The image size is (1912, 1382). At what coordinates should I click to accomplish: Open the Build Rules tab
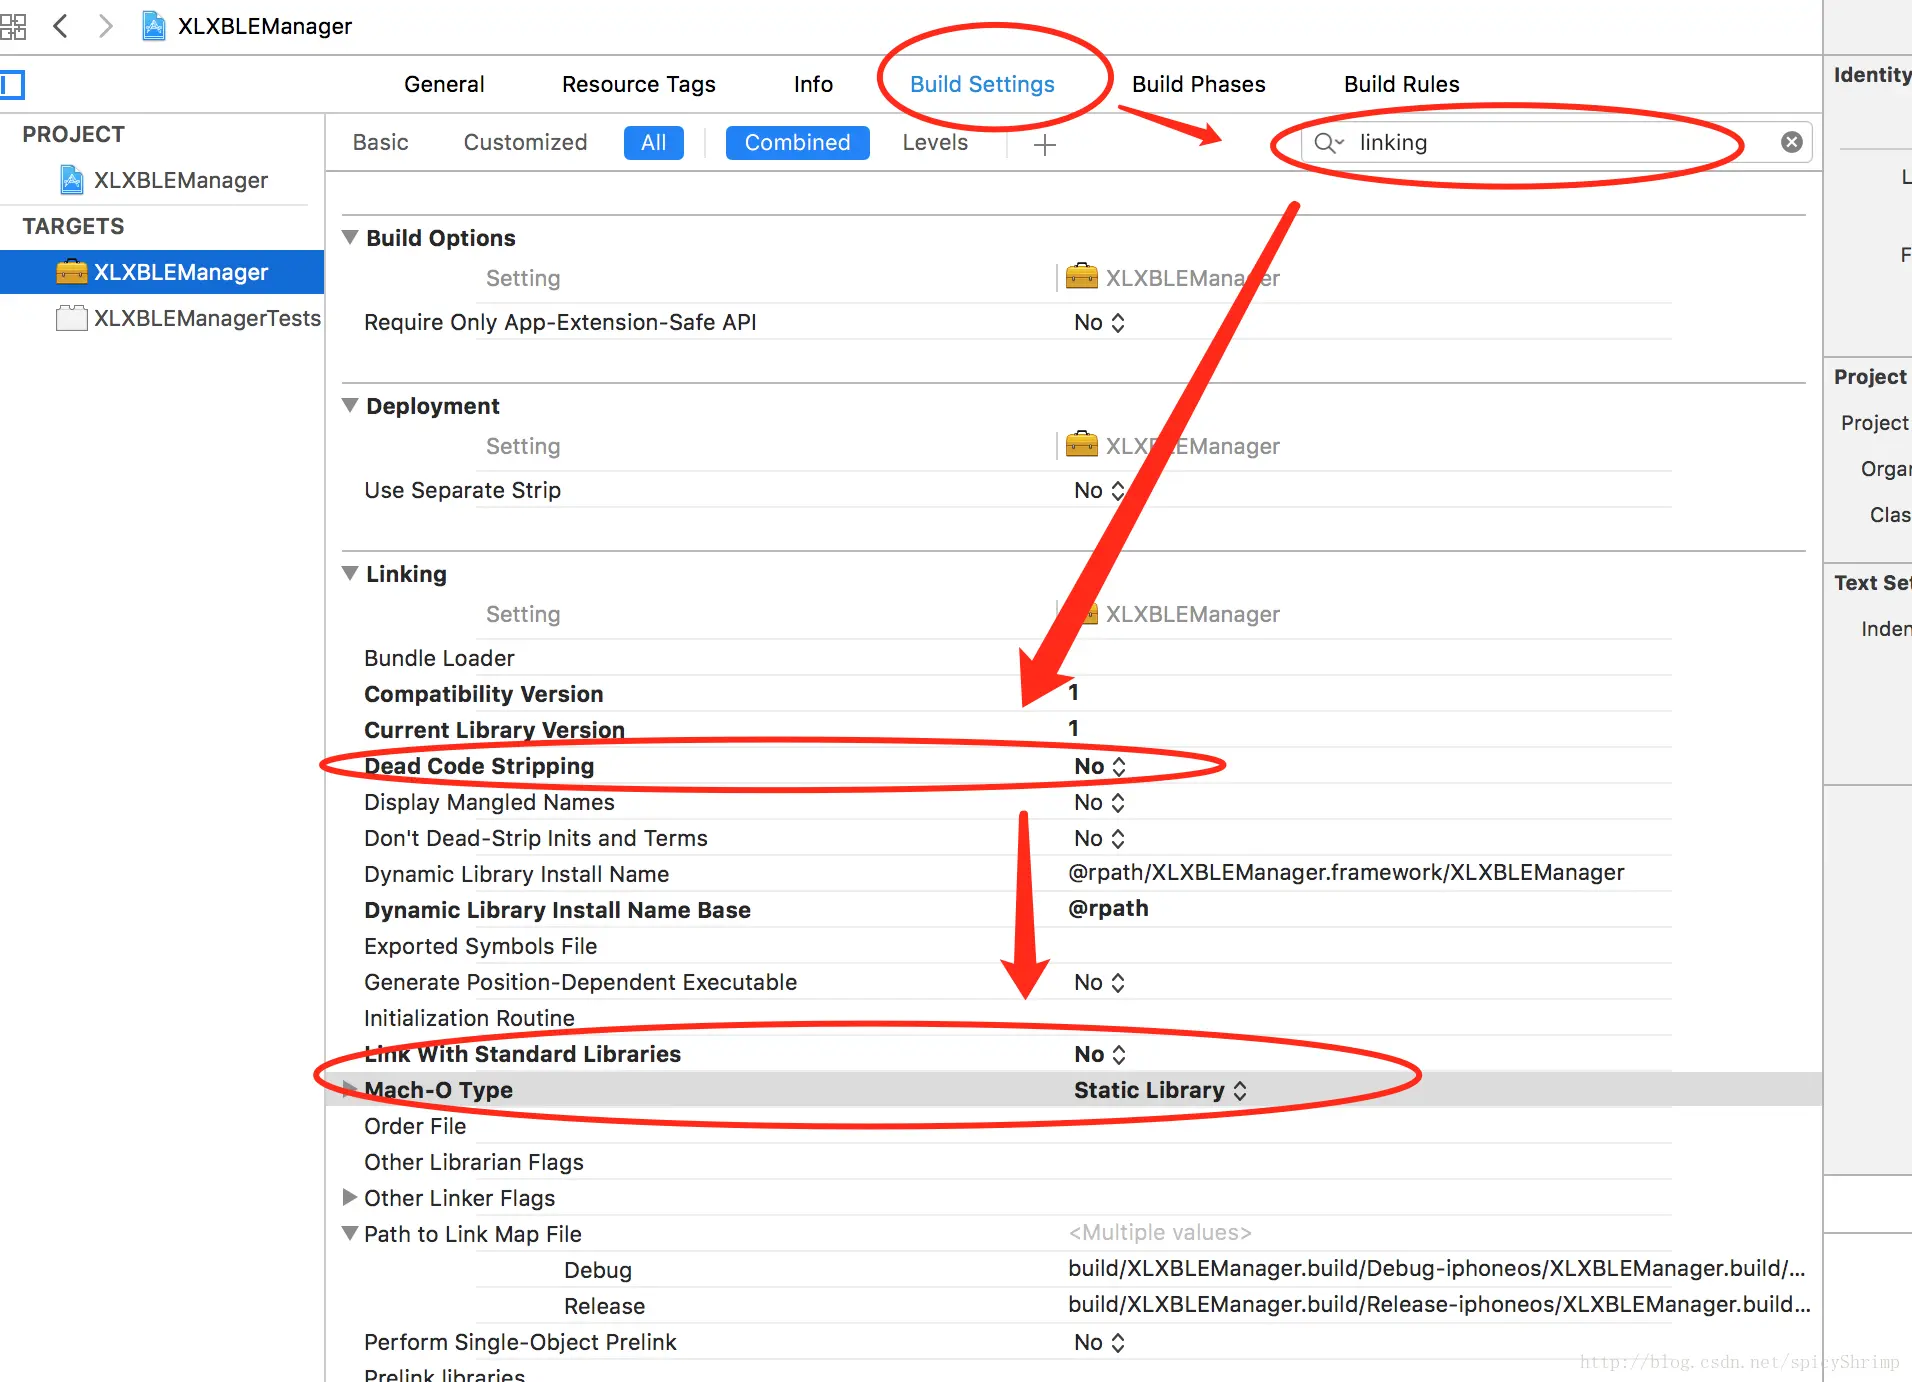tap(1402, 84)
